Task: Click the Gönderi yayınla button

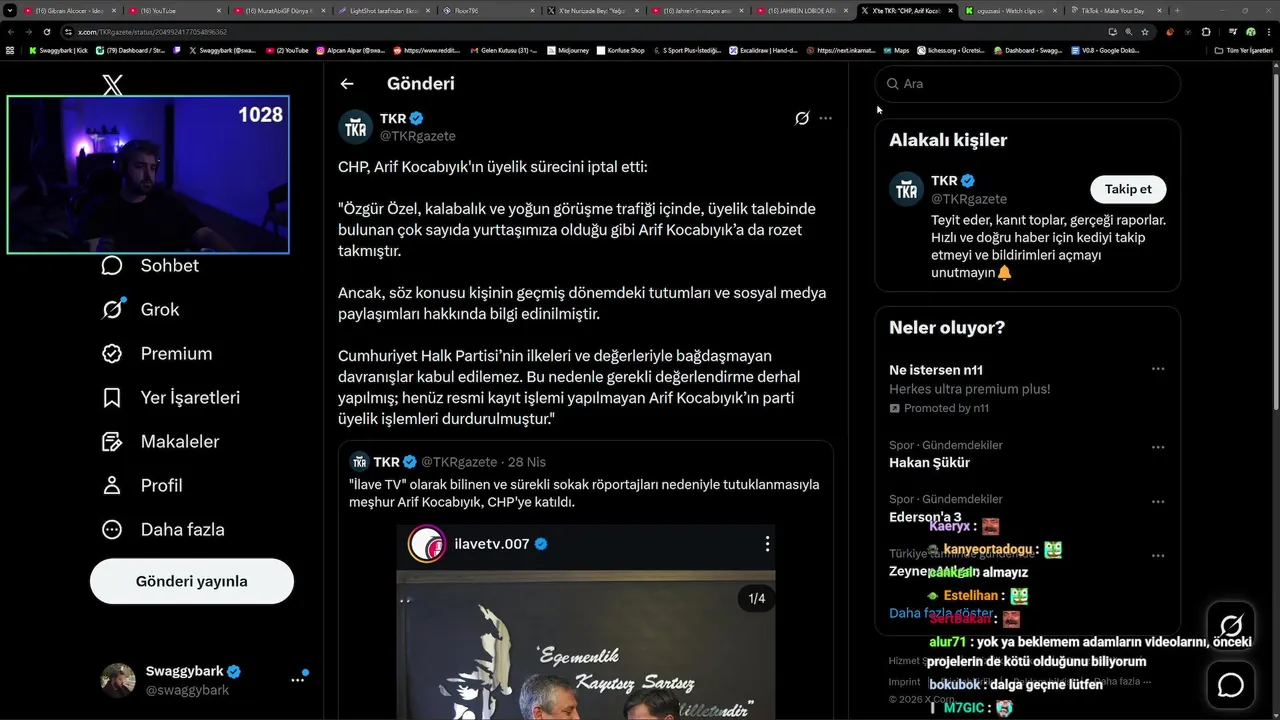Action: point(192,581)
